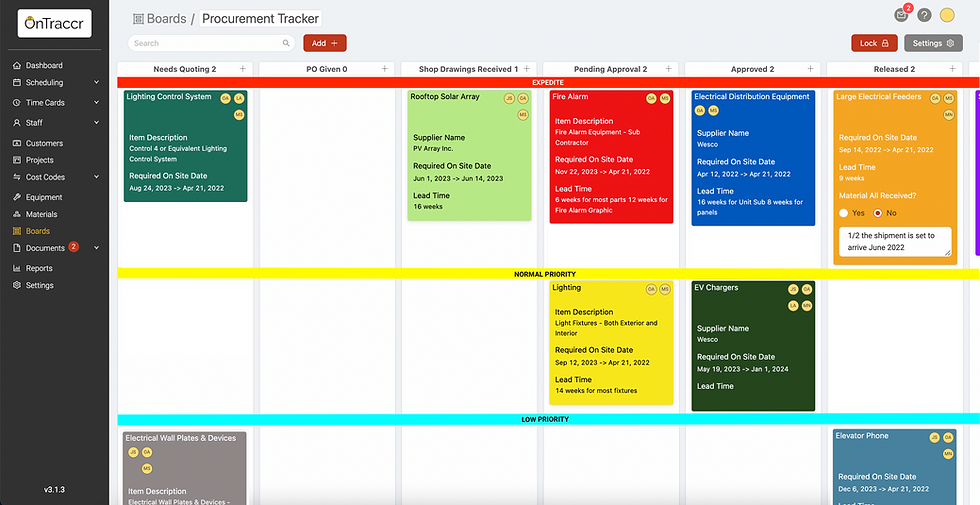Select Yes for Material All Received
The image size is (980, 505).
click(844, 213)
